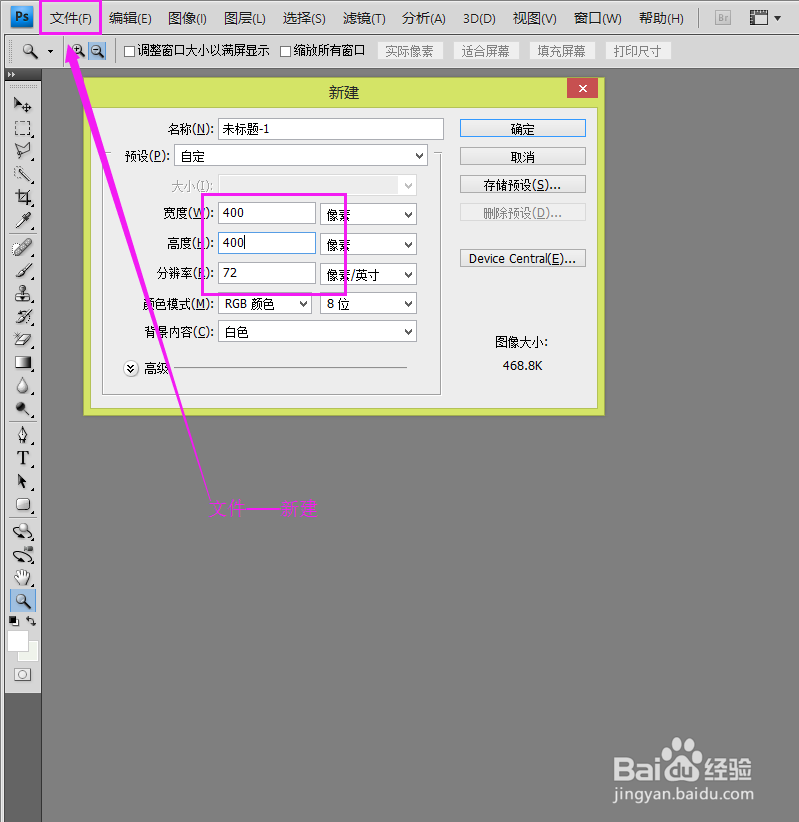
Task: Enable zoom all windows checkbox
Action: [286, 51]
